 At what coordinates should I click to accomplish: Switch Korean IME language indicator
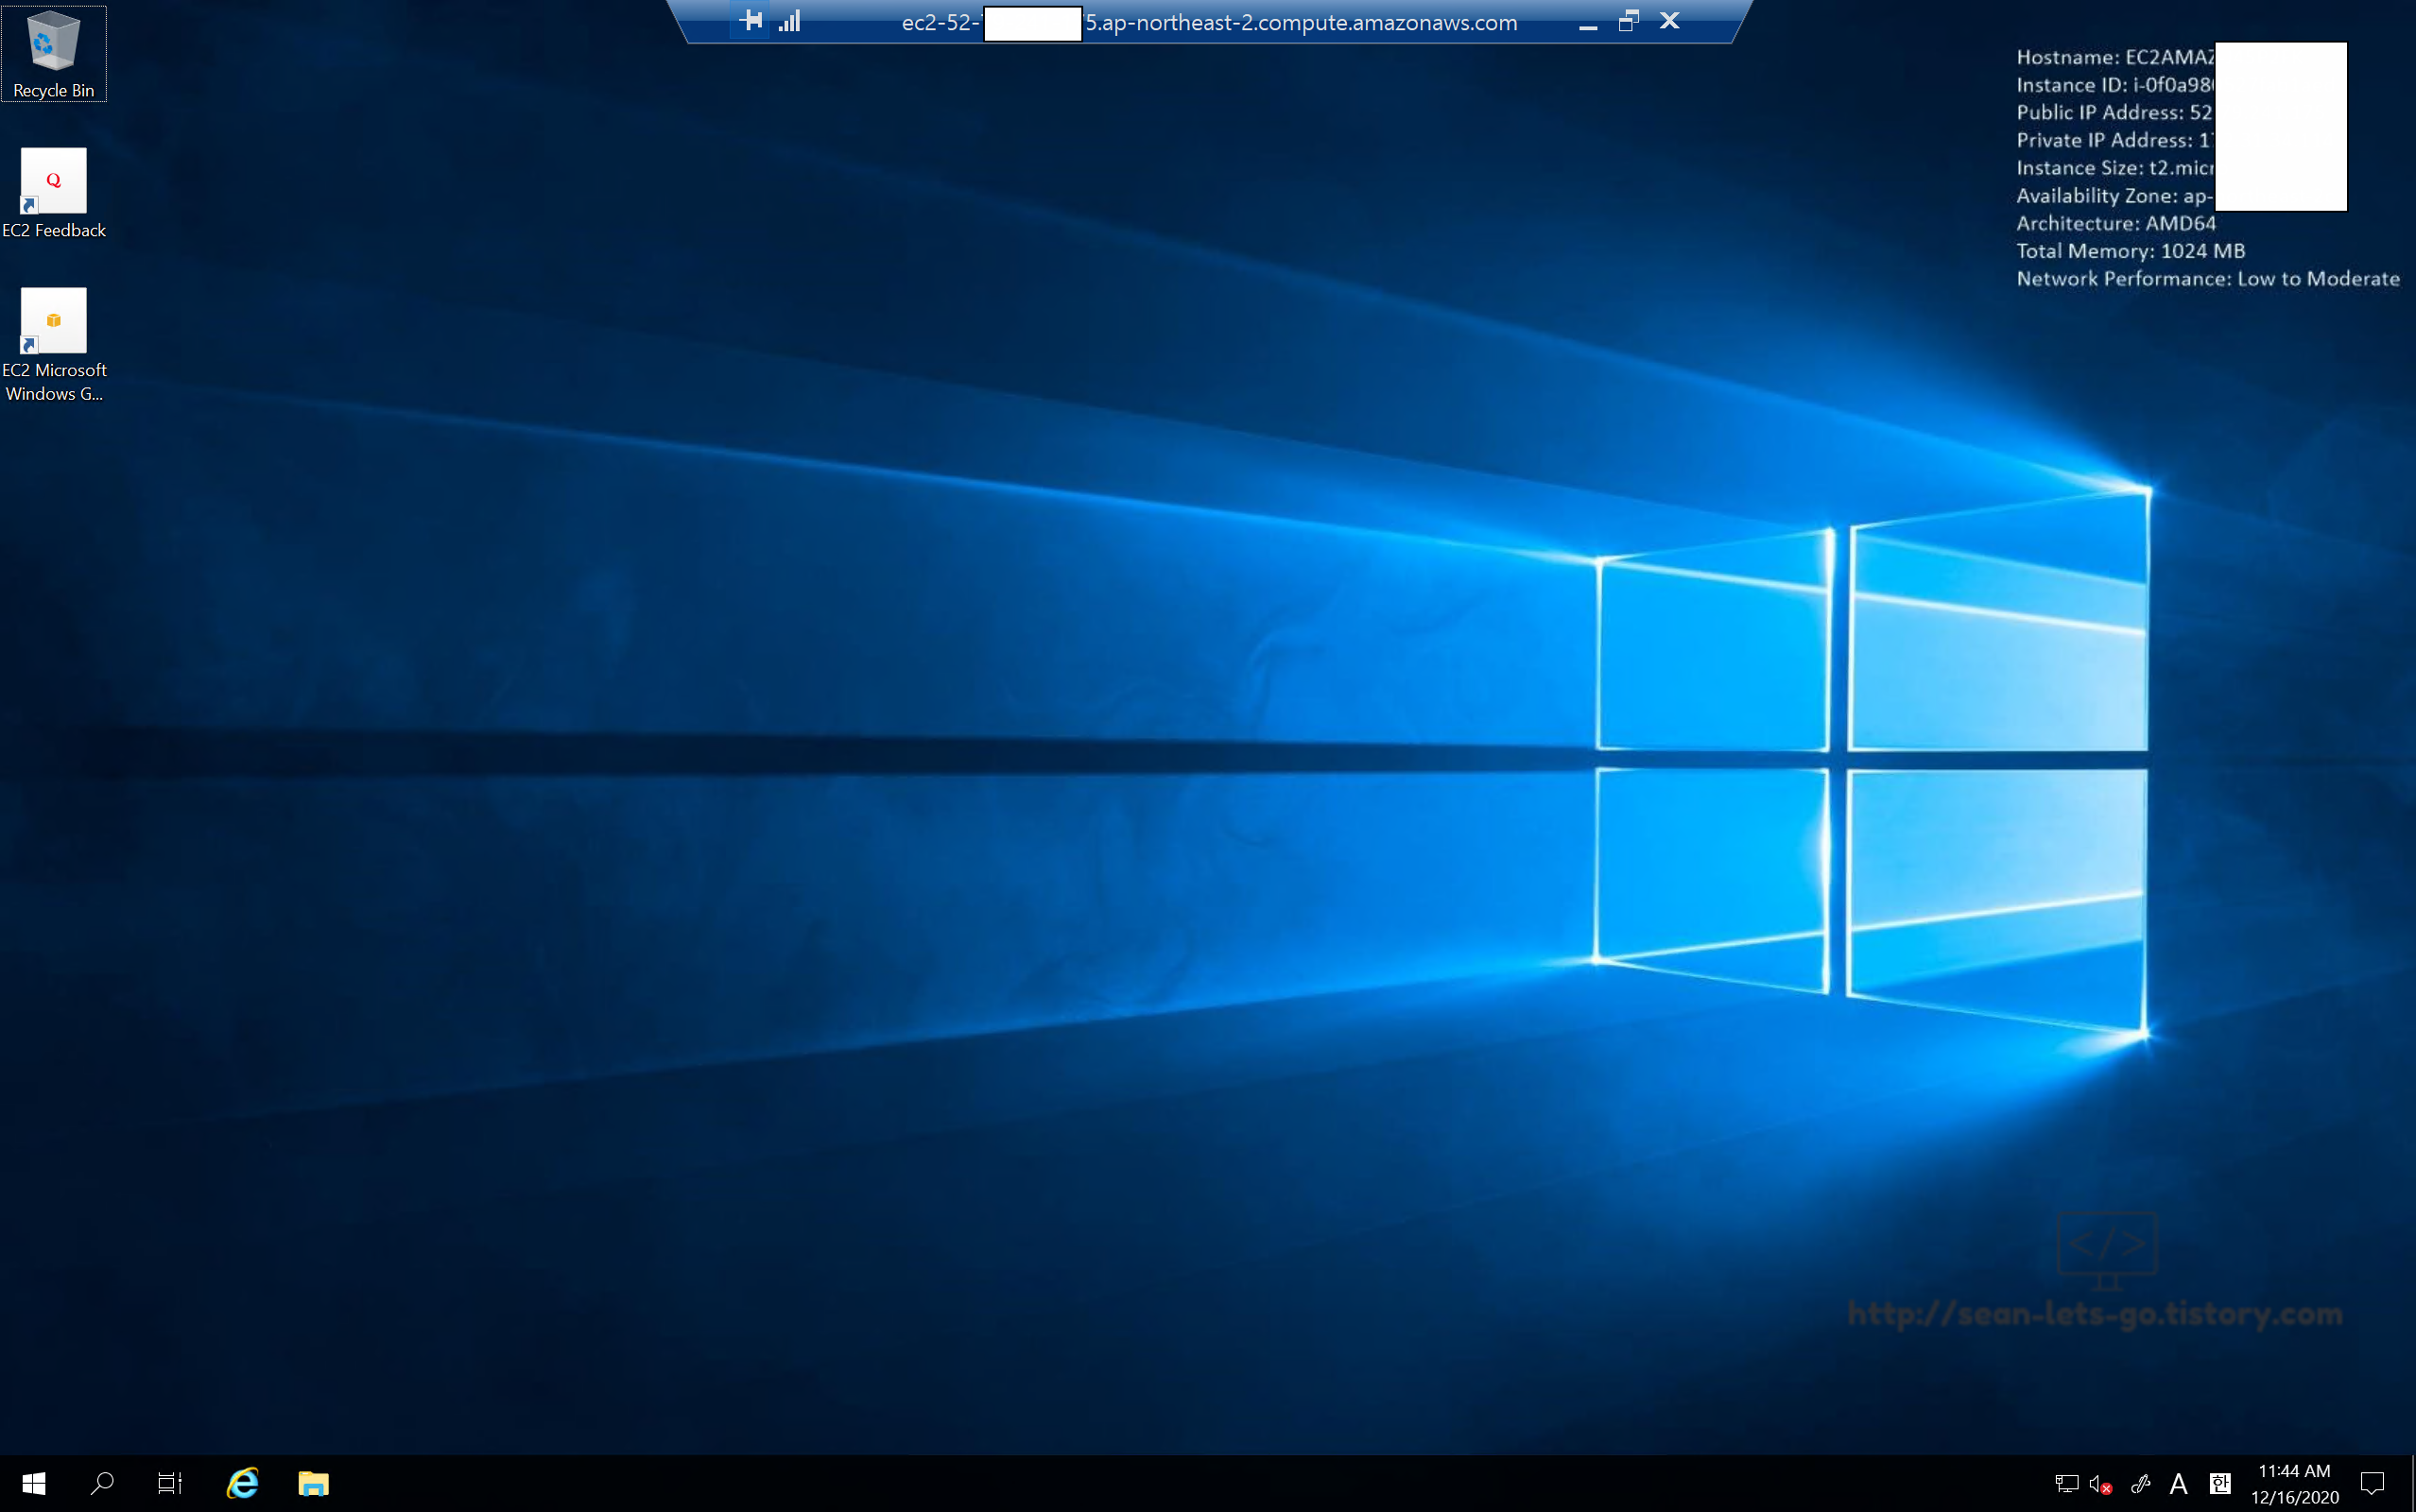2220,1484
